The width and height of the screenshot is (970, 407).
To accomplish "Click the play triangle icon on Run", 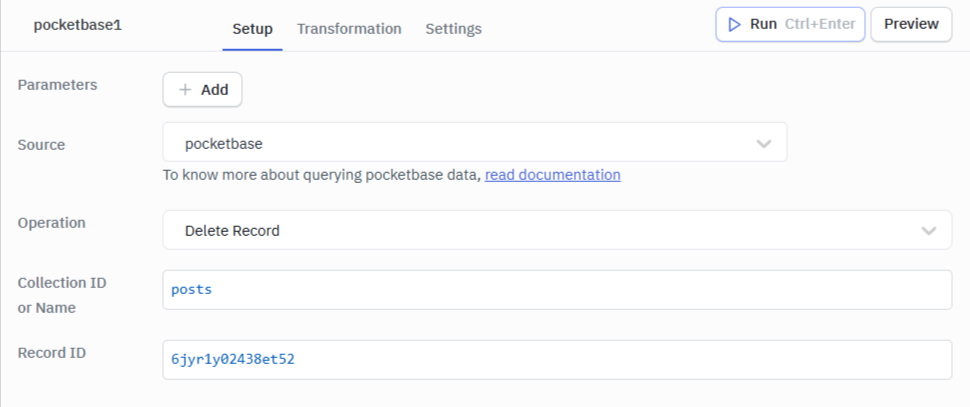I will pos(734,24).
